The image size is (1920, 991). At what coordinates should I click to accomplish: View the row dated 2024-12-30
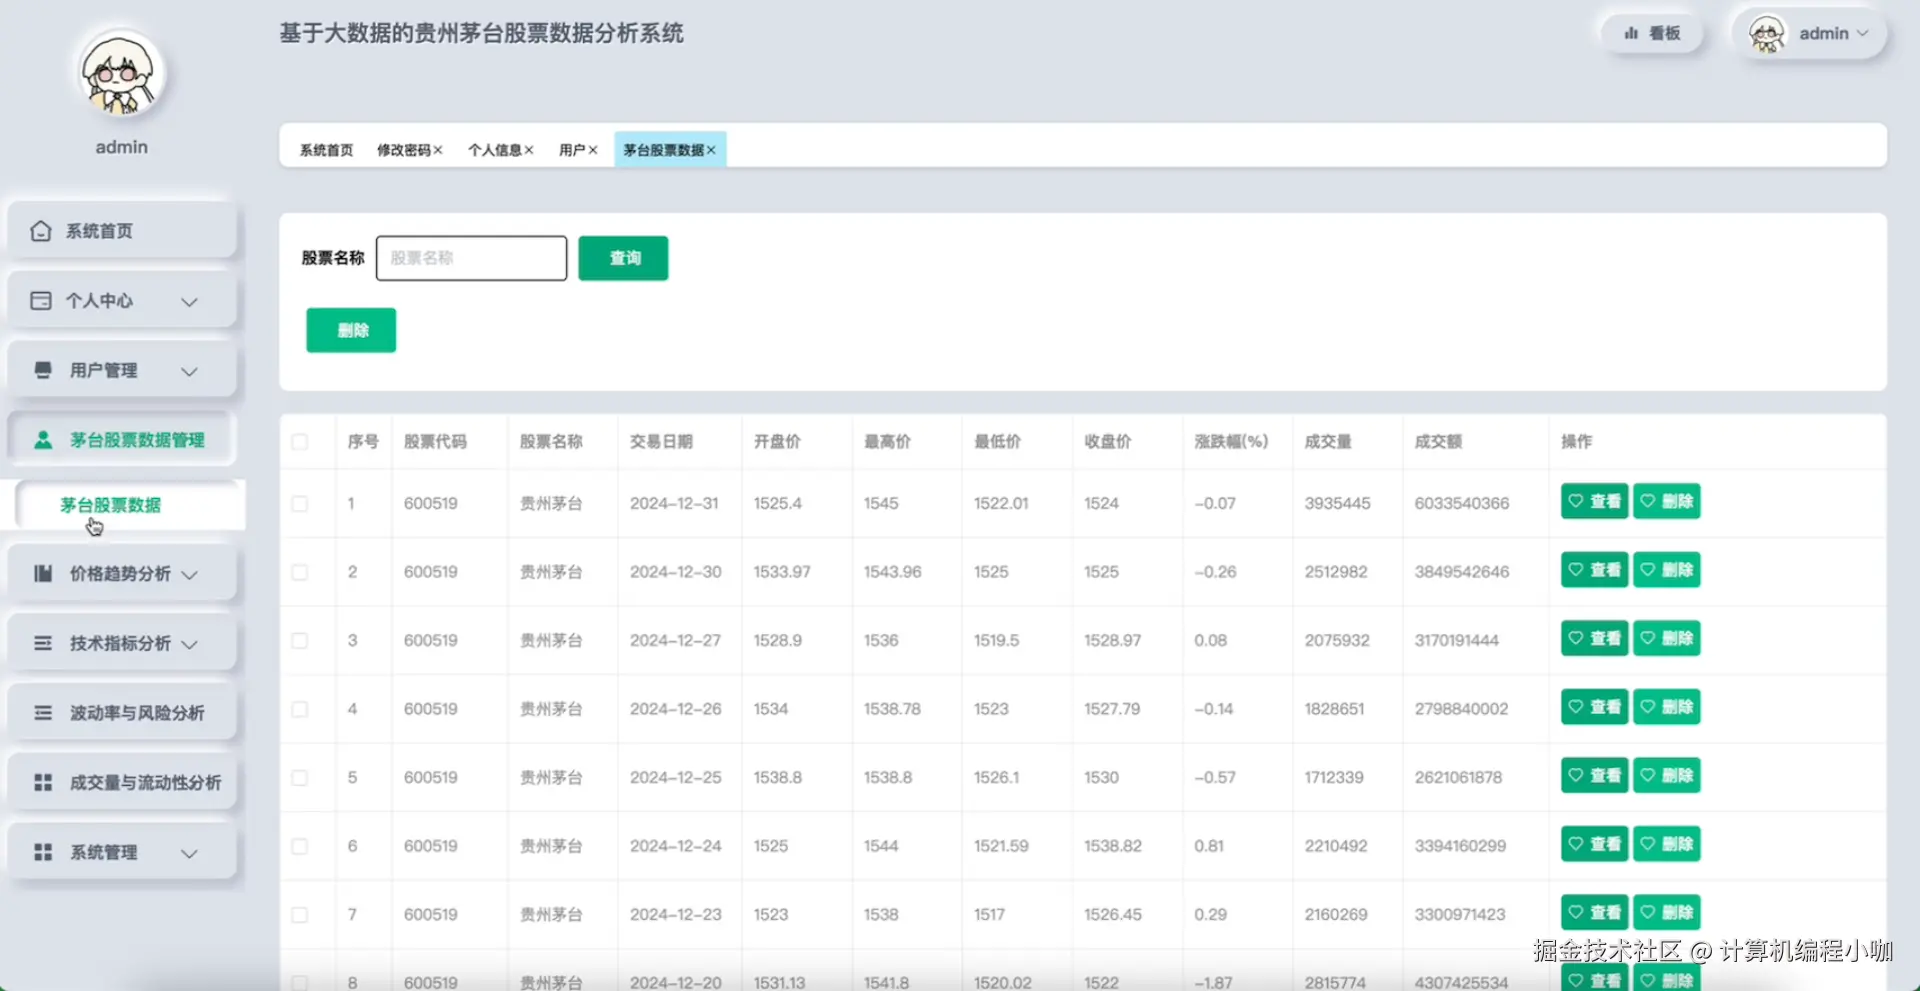[1595, 570]
